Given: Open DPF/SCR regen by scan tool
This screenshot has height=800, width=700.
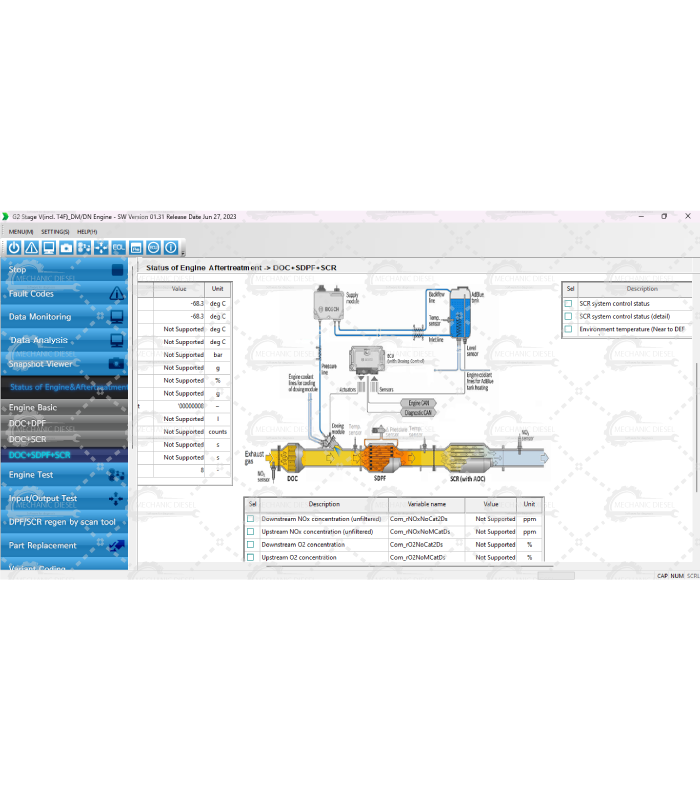Looking at the screenshot, I should click(63, 522).
